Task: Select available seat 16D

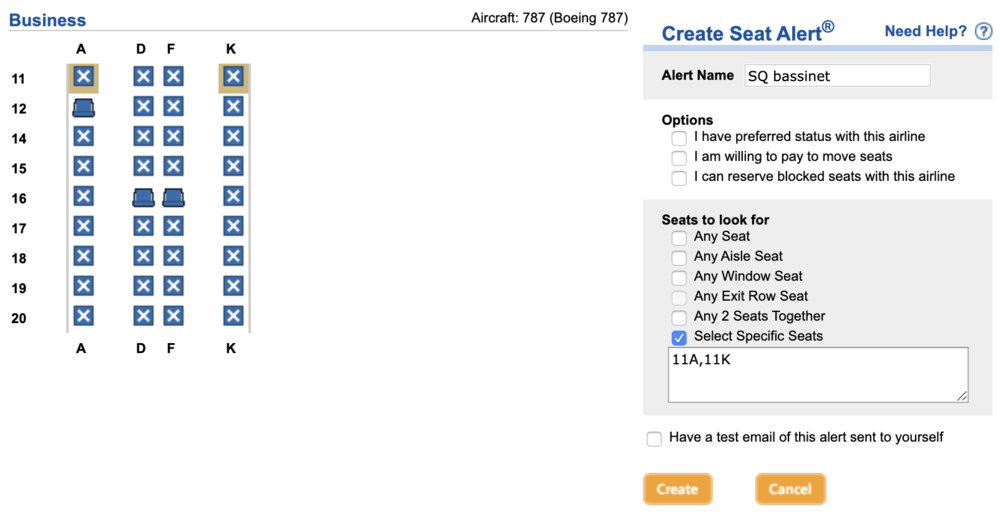Action: [143, 197]
